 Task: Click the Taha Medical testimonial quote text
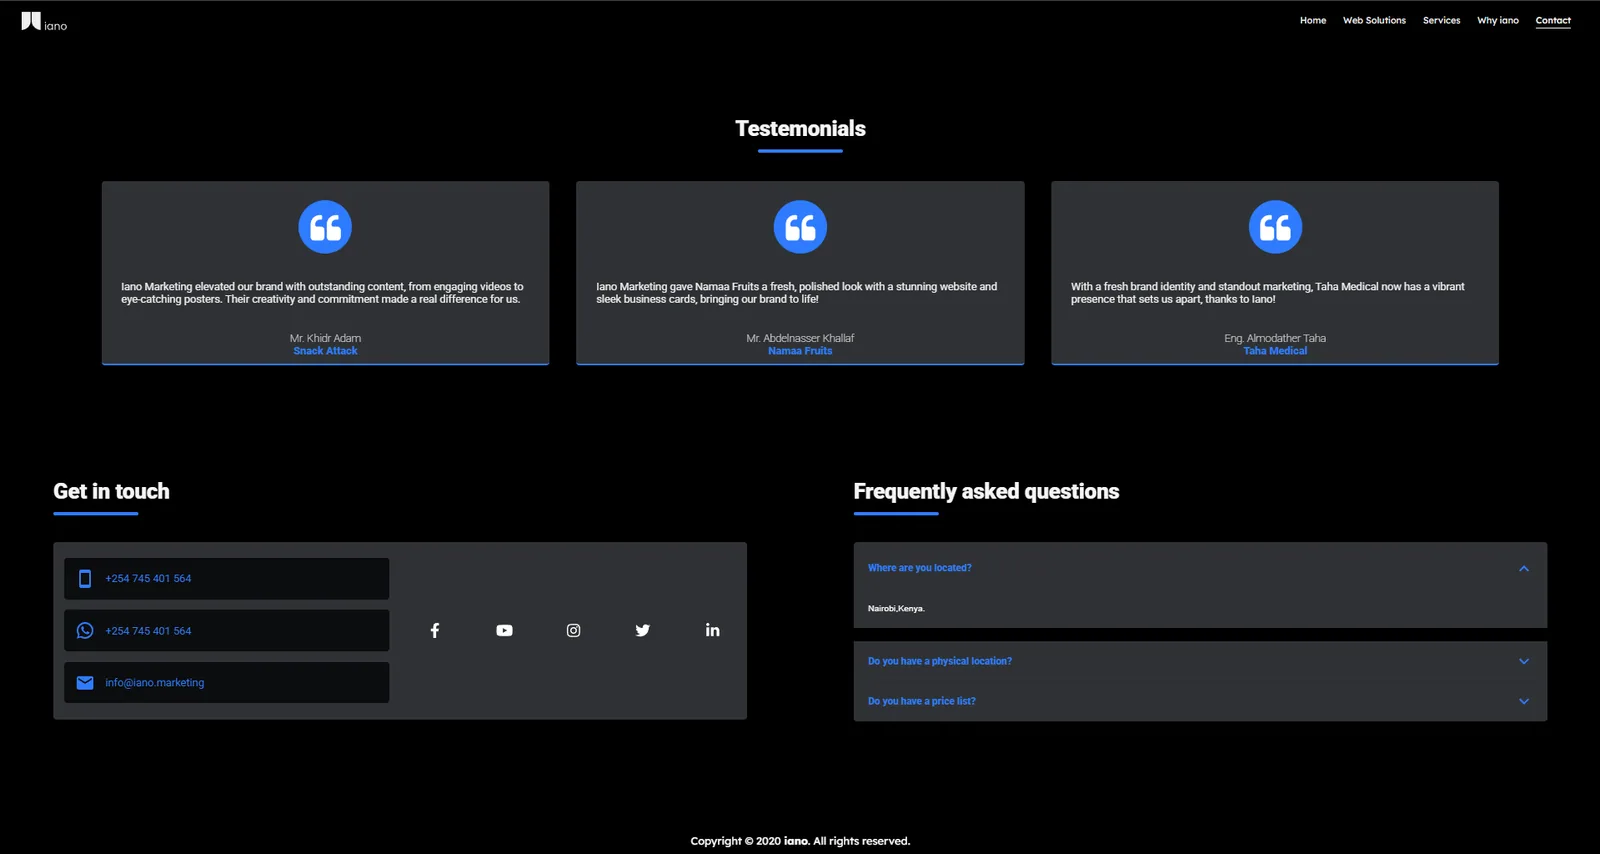tap(1267, 293)
